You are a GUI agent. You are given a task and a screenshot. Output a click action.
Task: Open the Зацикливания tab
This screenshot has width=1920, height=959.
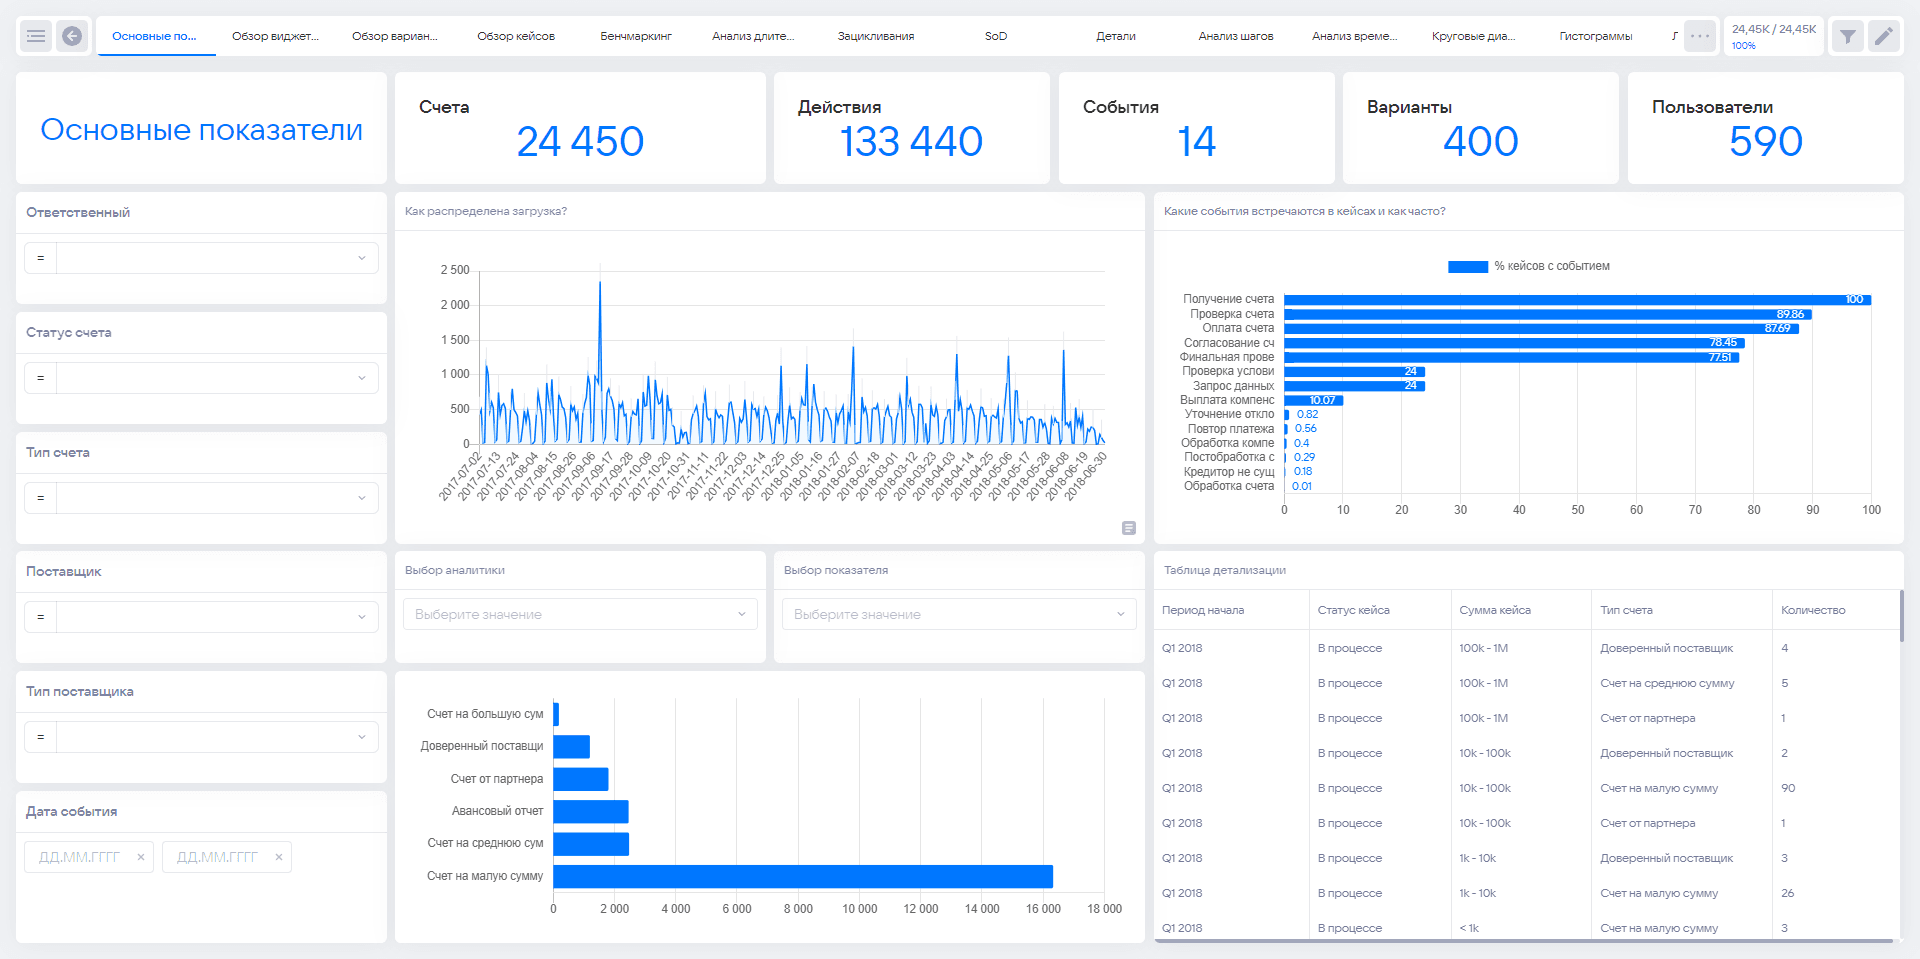pyautogui.click(x=876, y=36)
